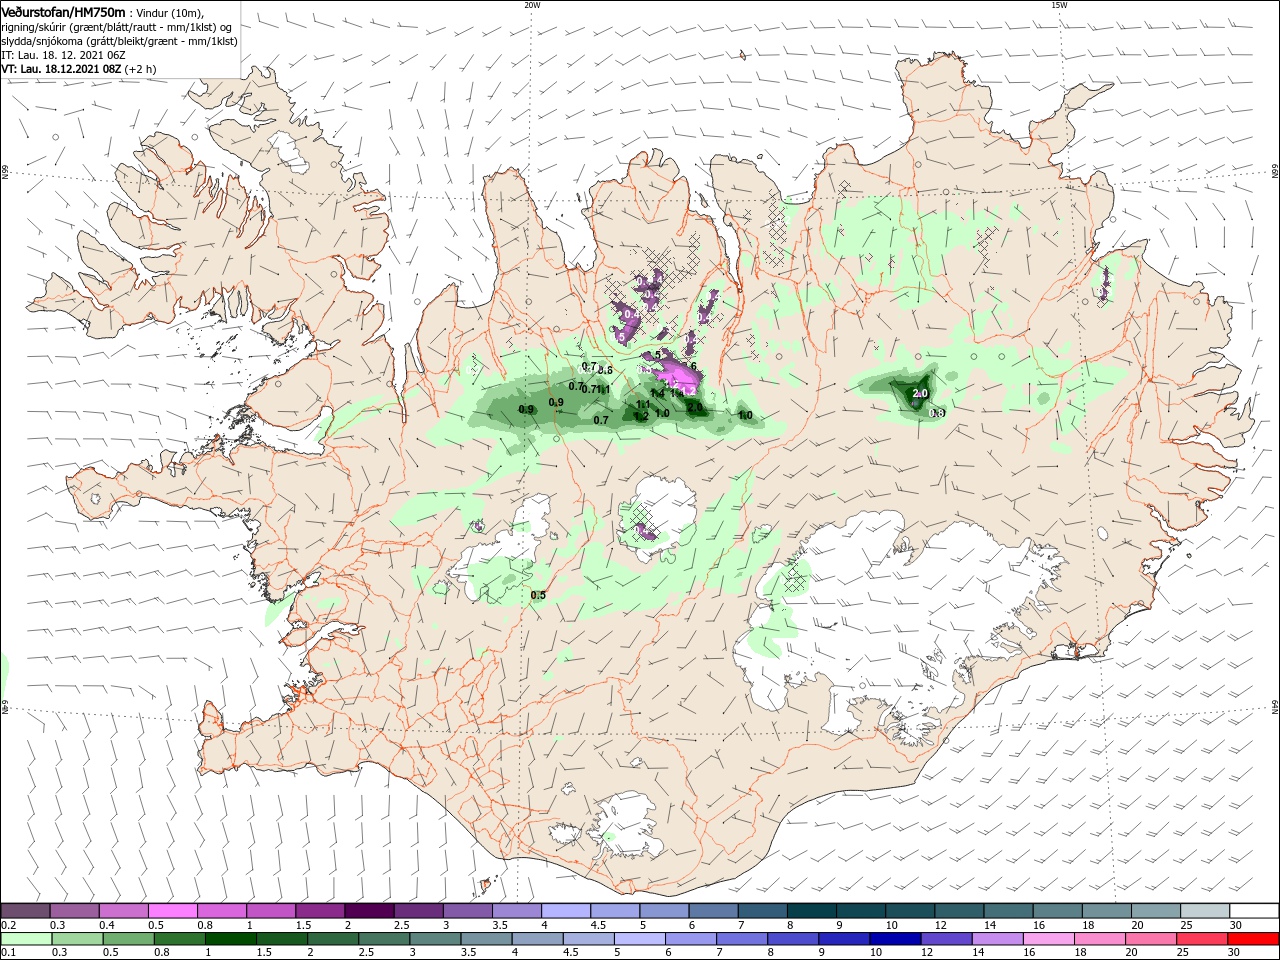Pick the bright red rain swatch after 30
The width and height of the screenshot is (1280, 960).
(1253, 939)
